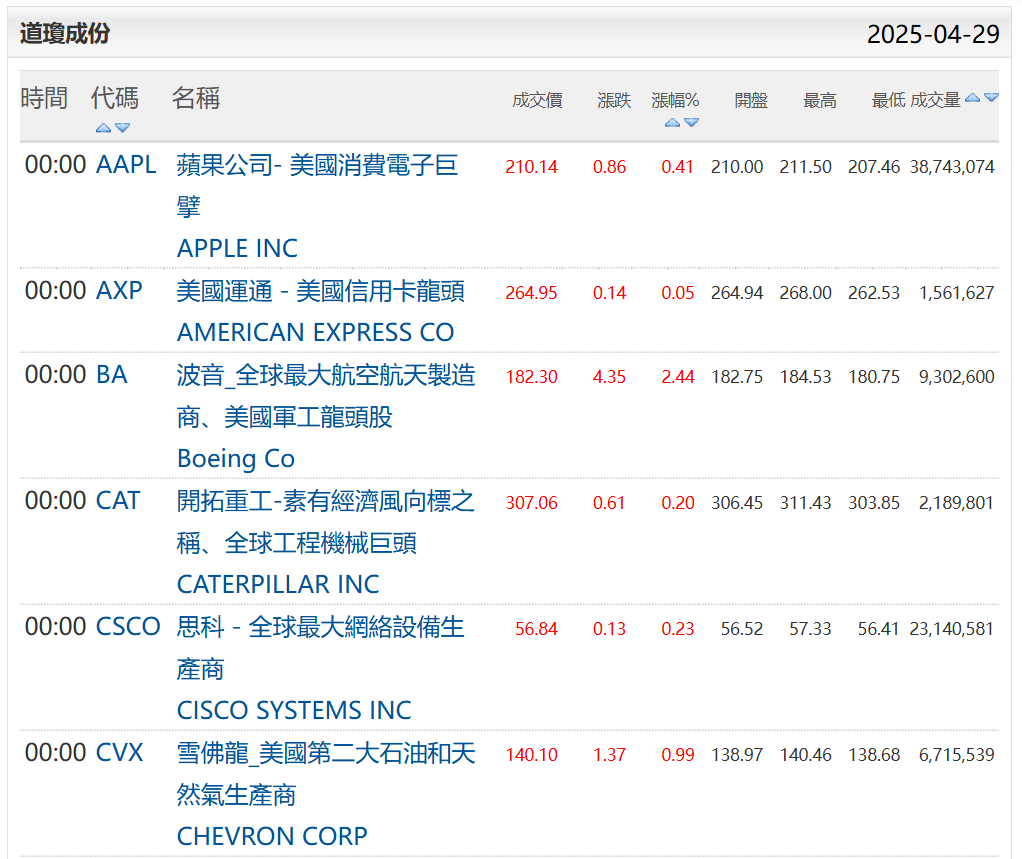Select BA volume 9,302,600

point(957,377)
